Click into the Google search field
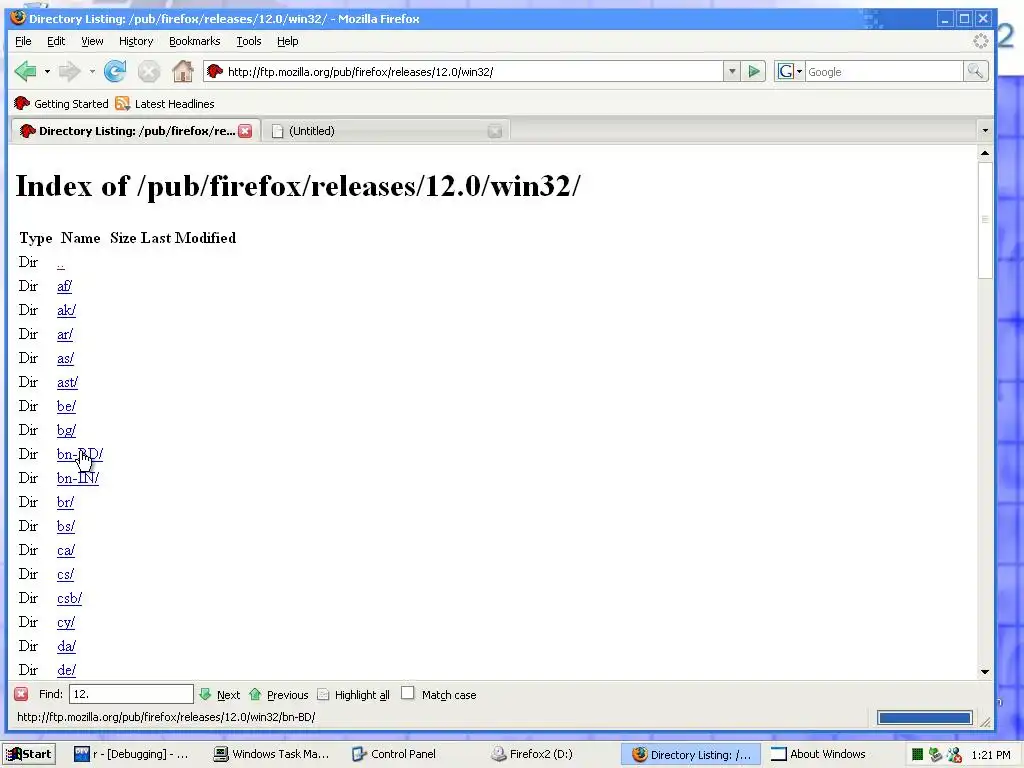 [x=884, y=72]
